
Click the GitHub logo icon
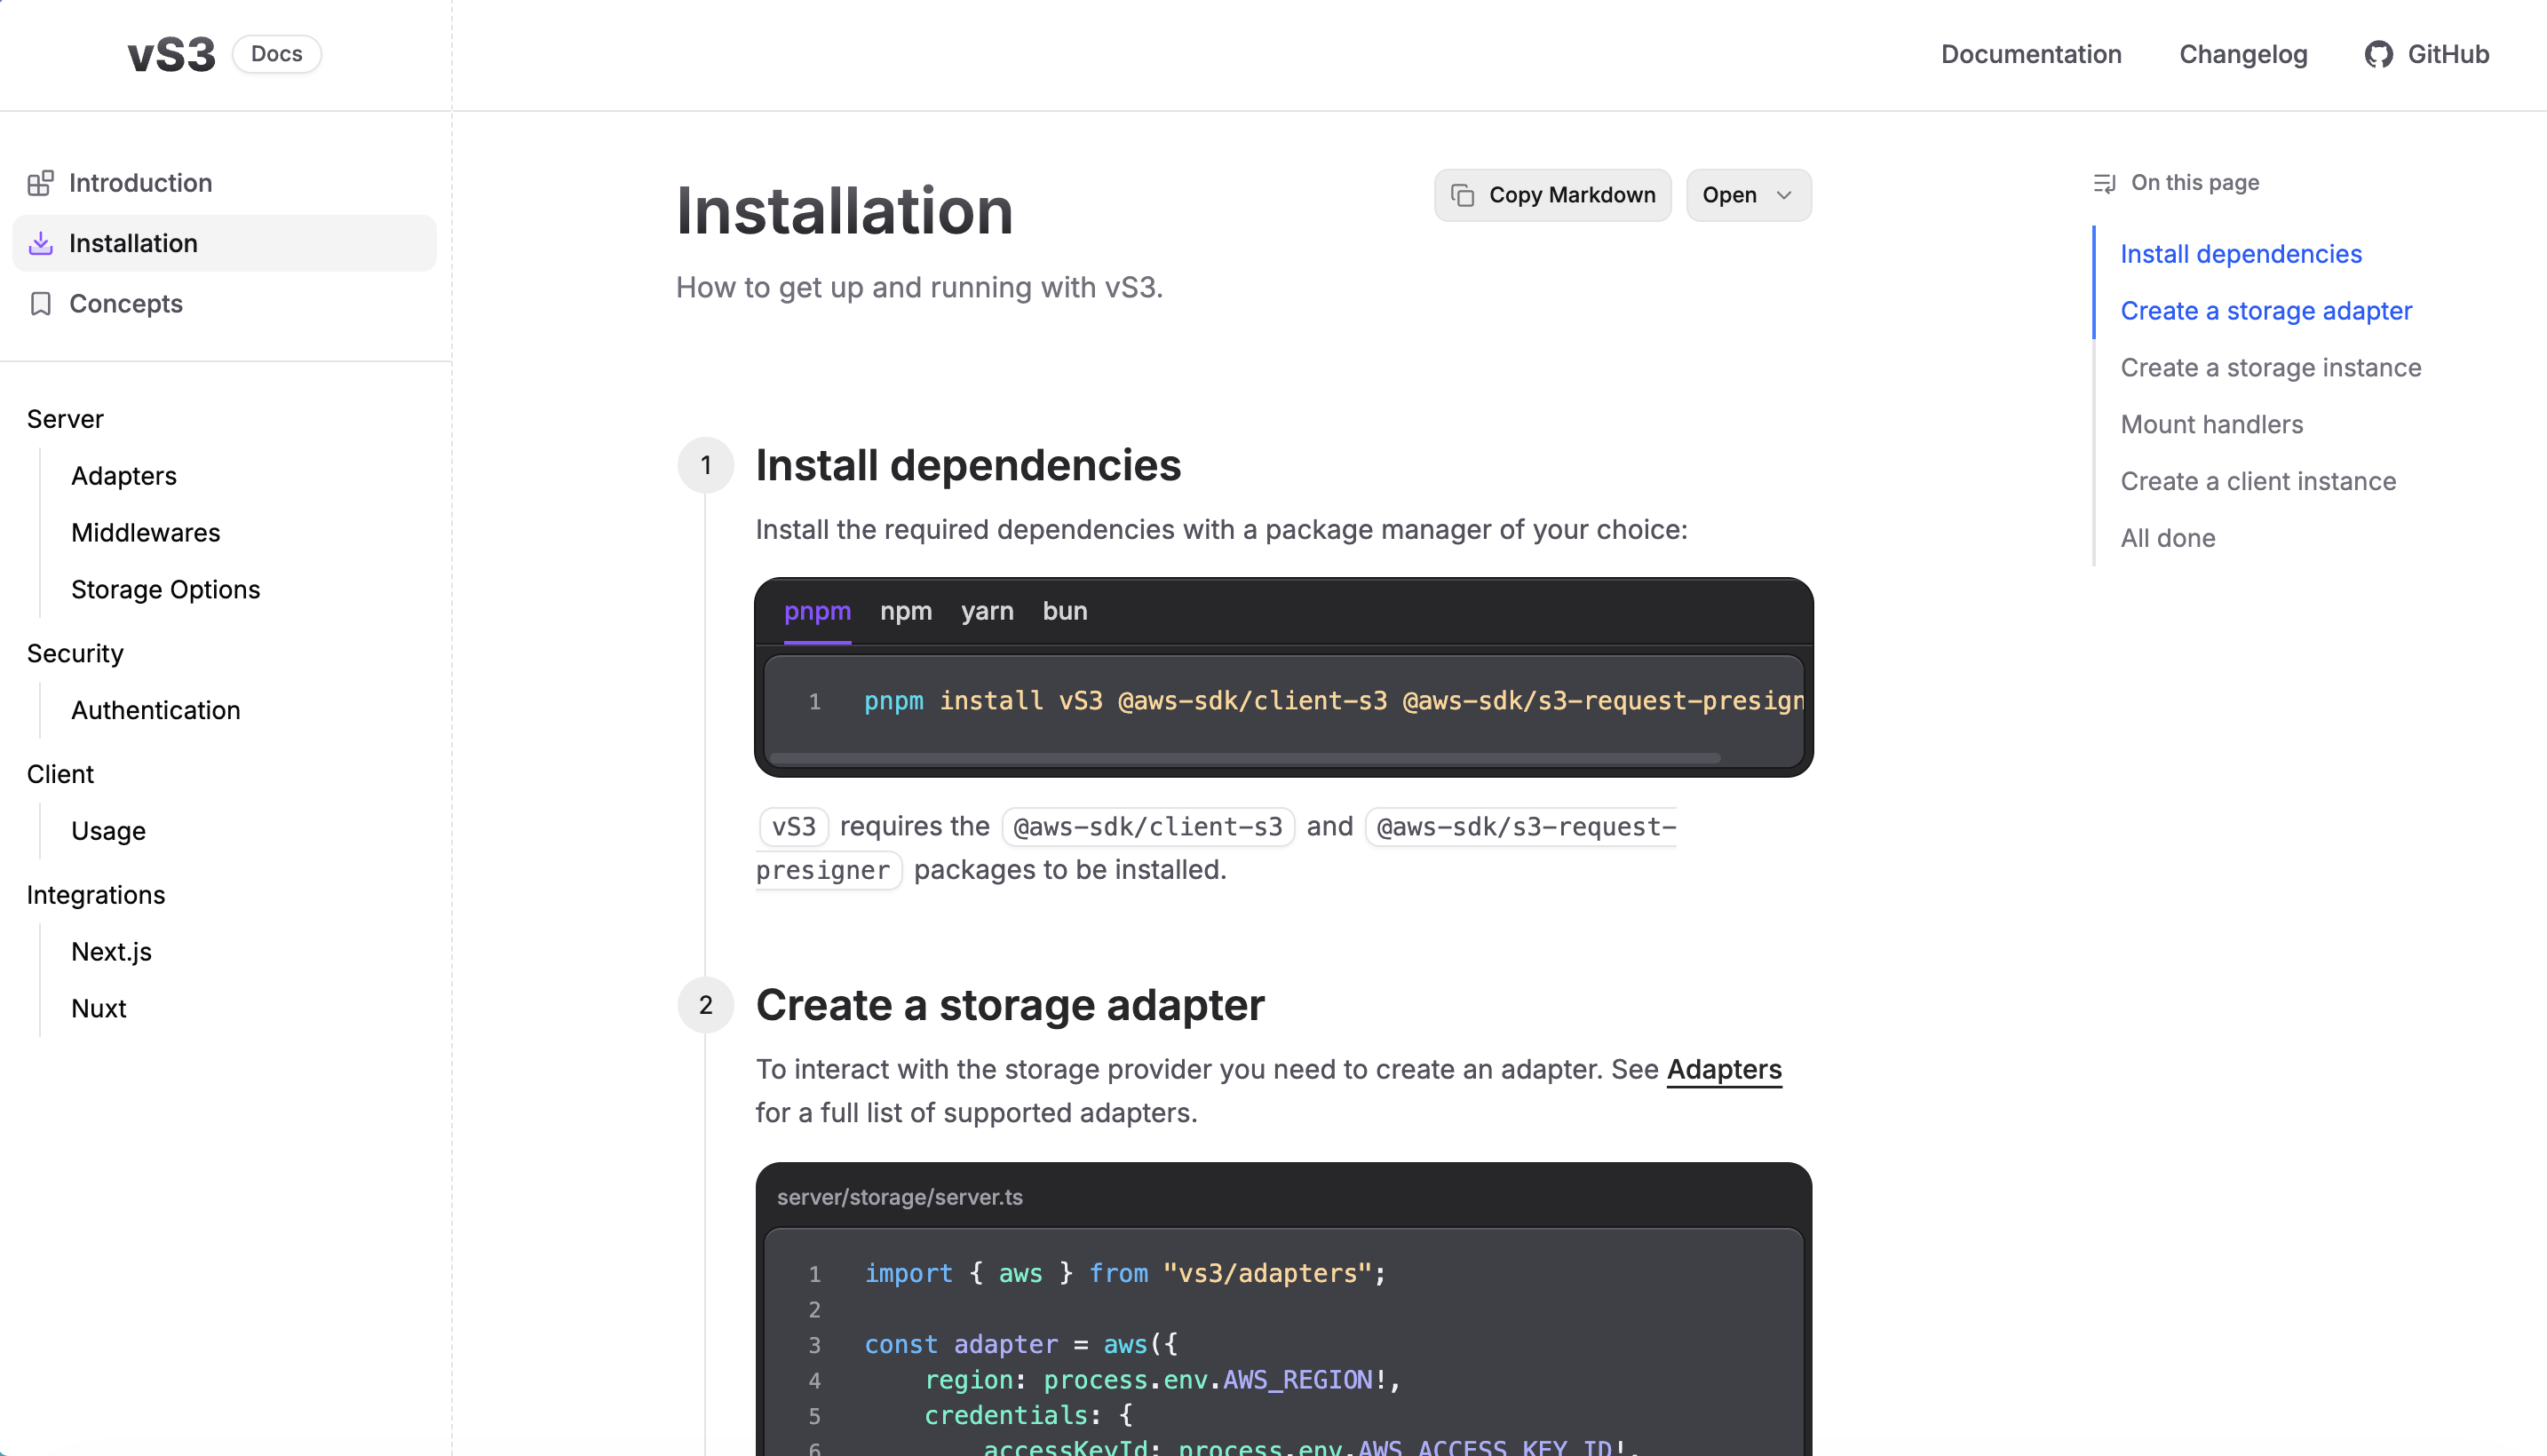(x=2378, y=54)
